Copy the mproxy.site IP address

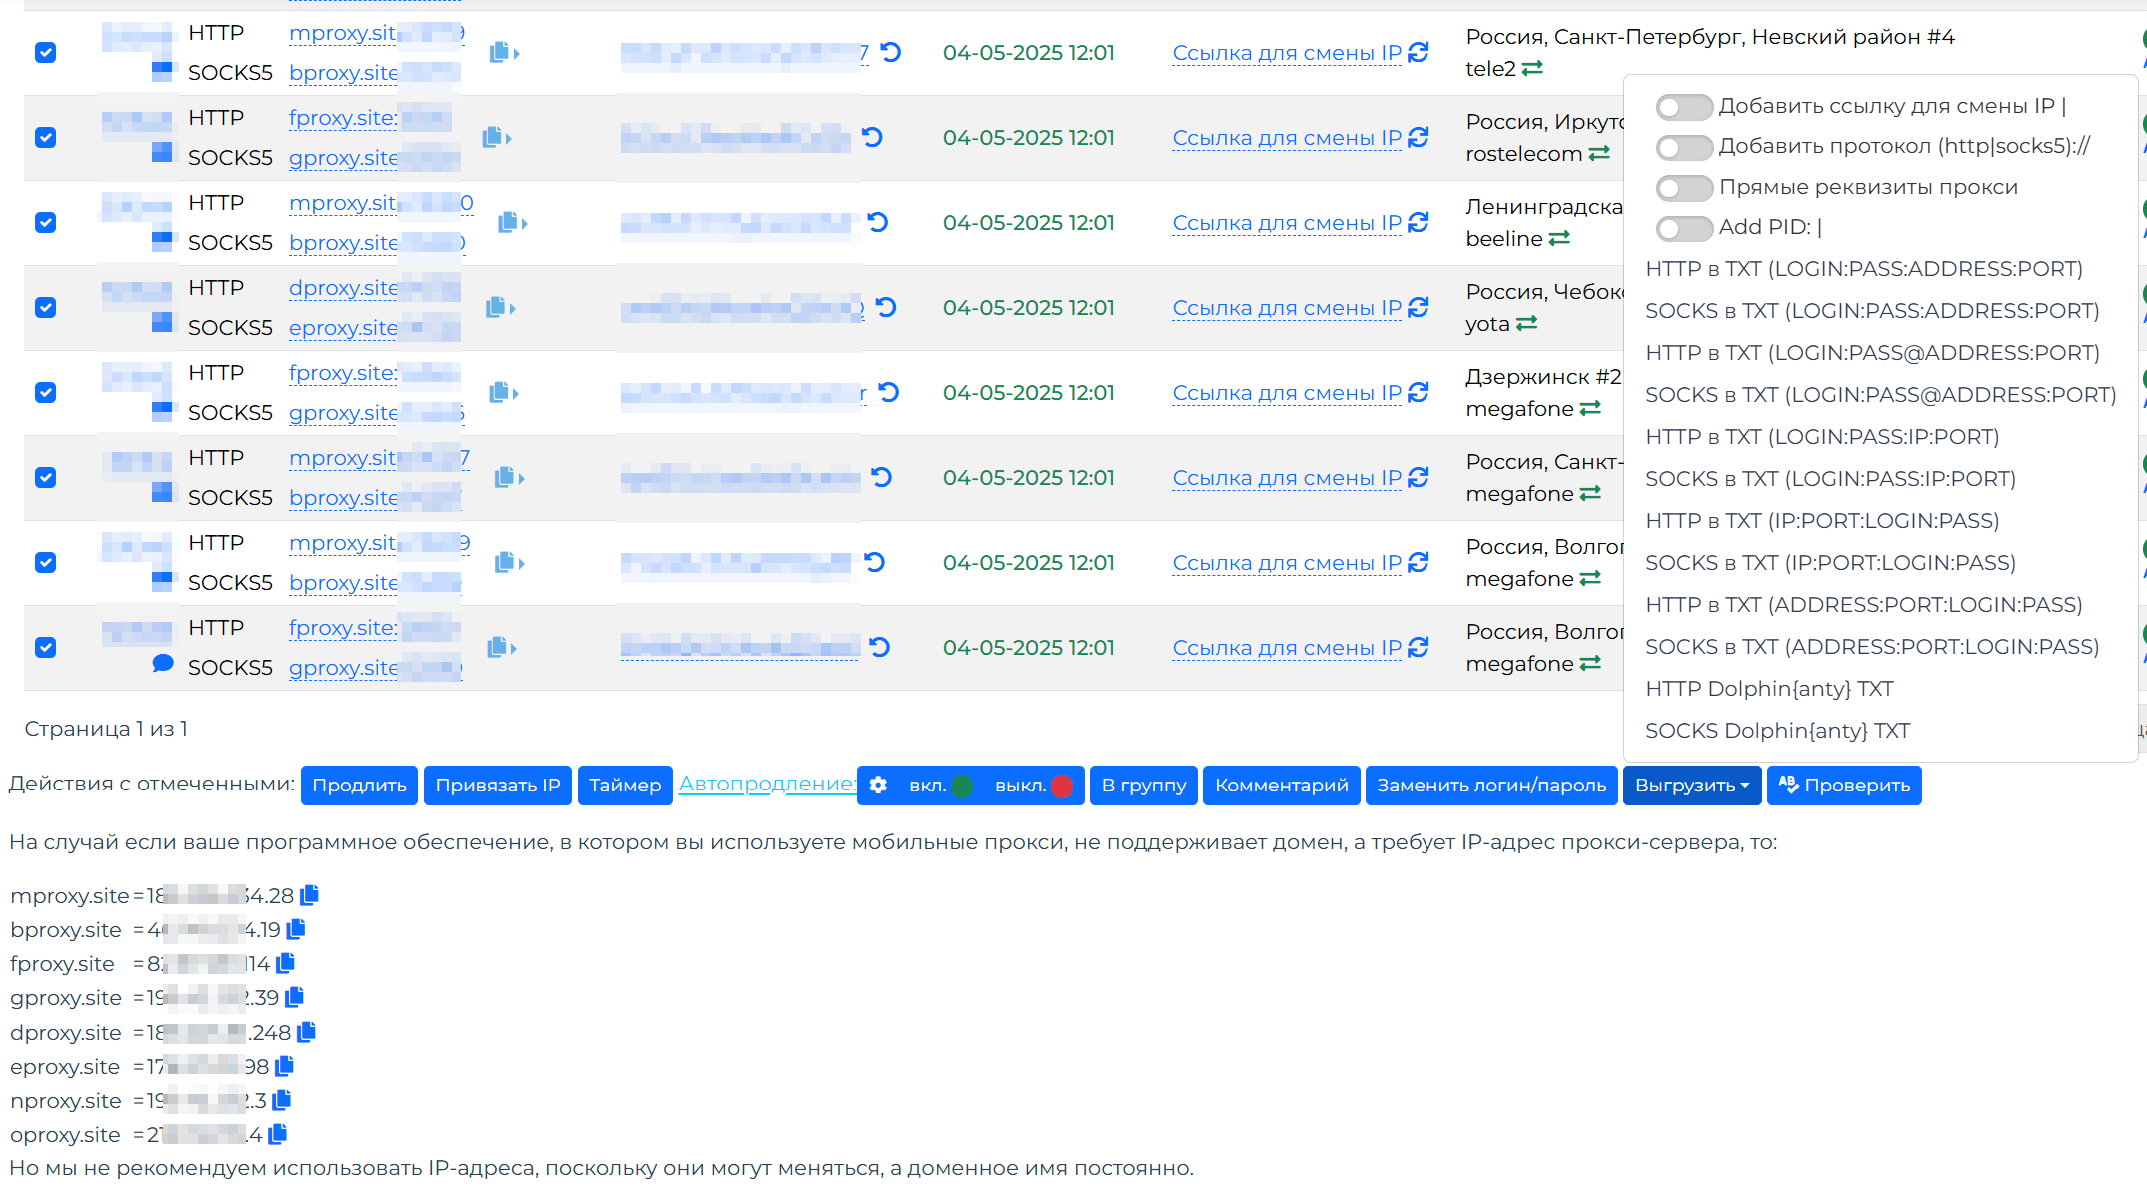pyautogui.click(x=310, y=895)
